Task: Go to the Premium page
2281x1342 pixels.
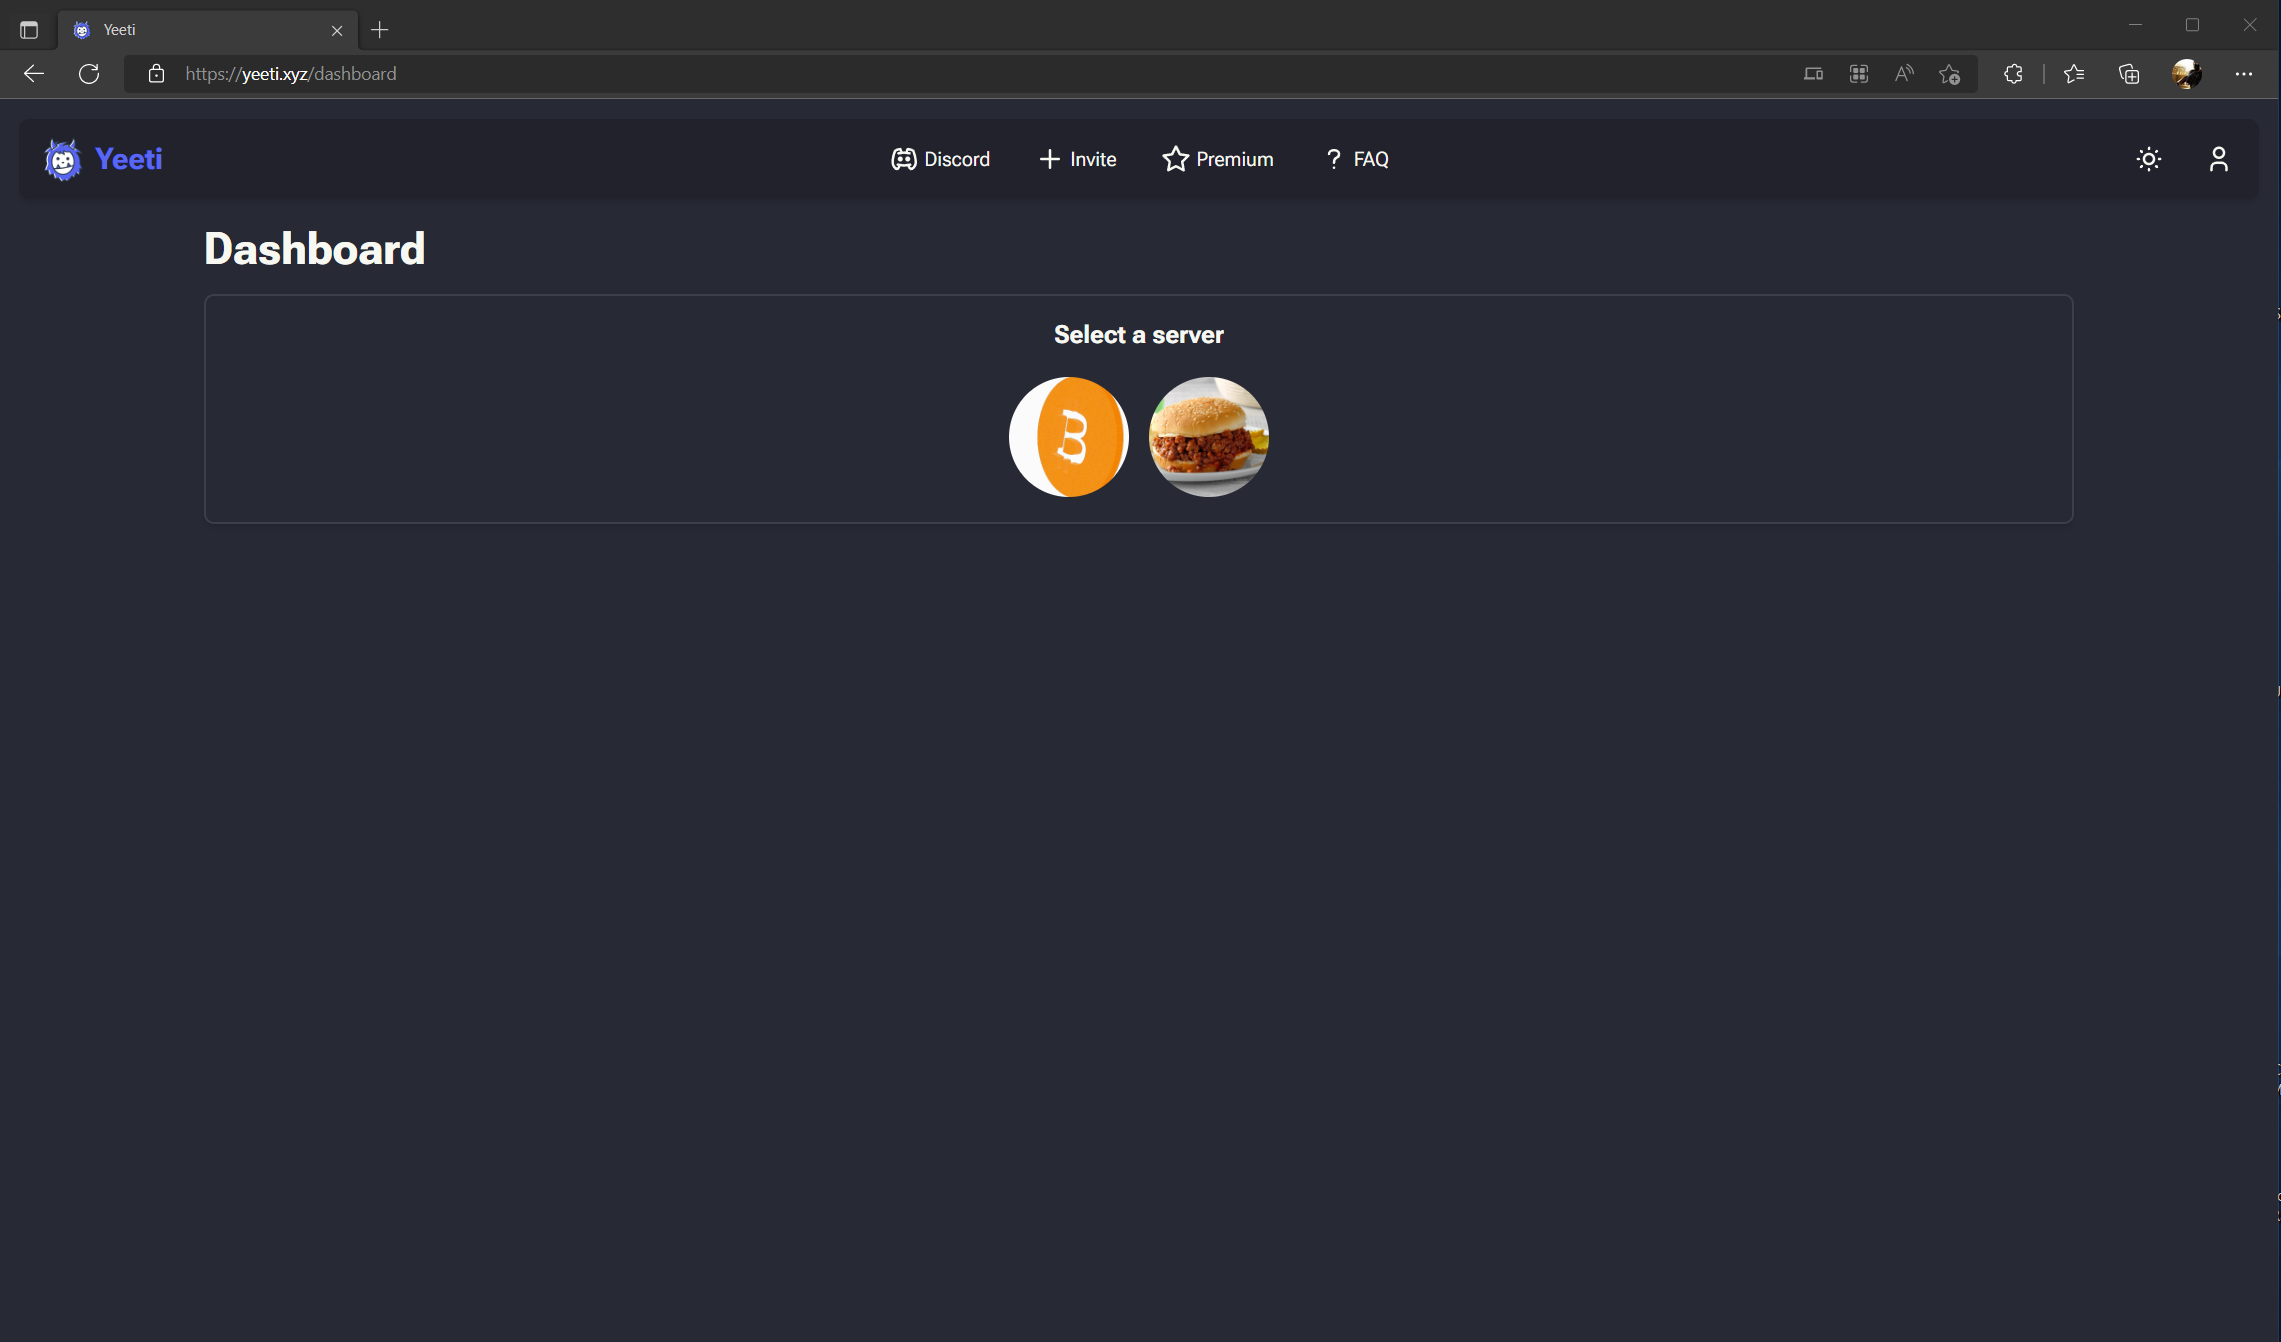Action: pos(1217,159)
